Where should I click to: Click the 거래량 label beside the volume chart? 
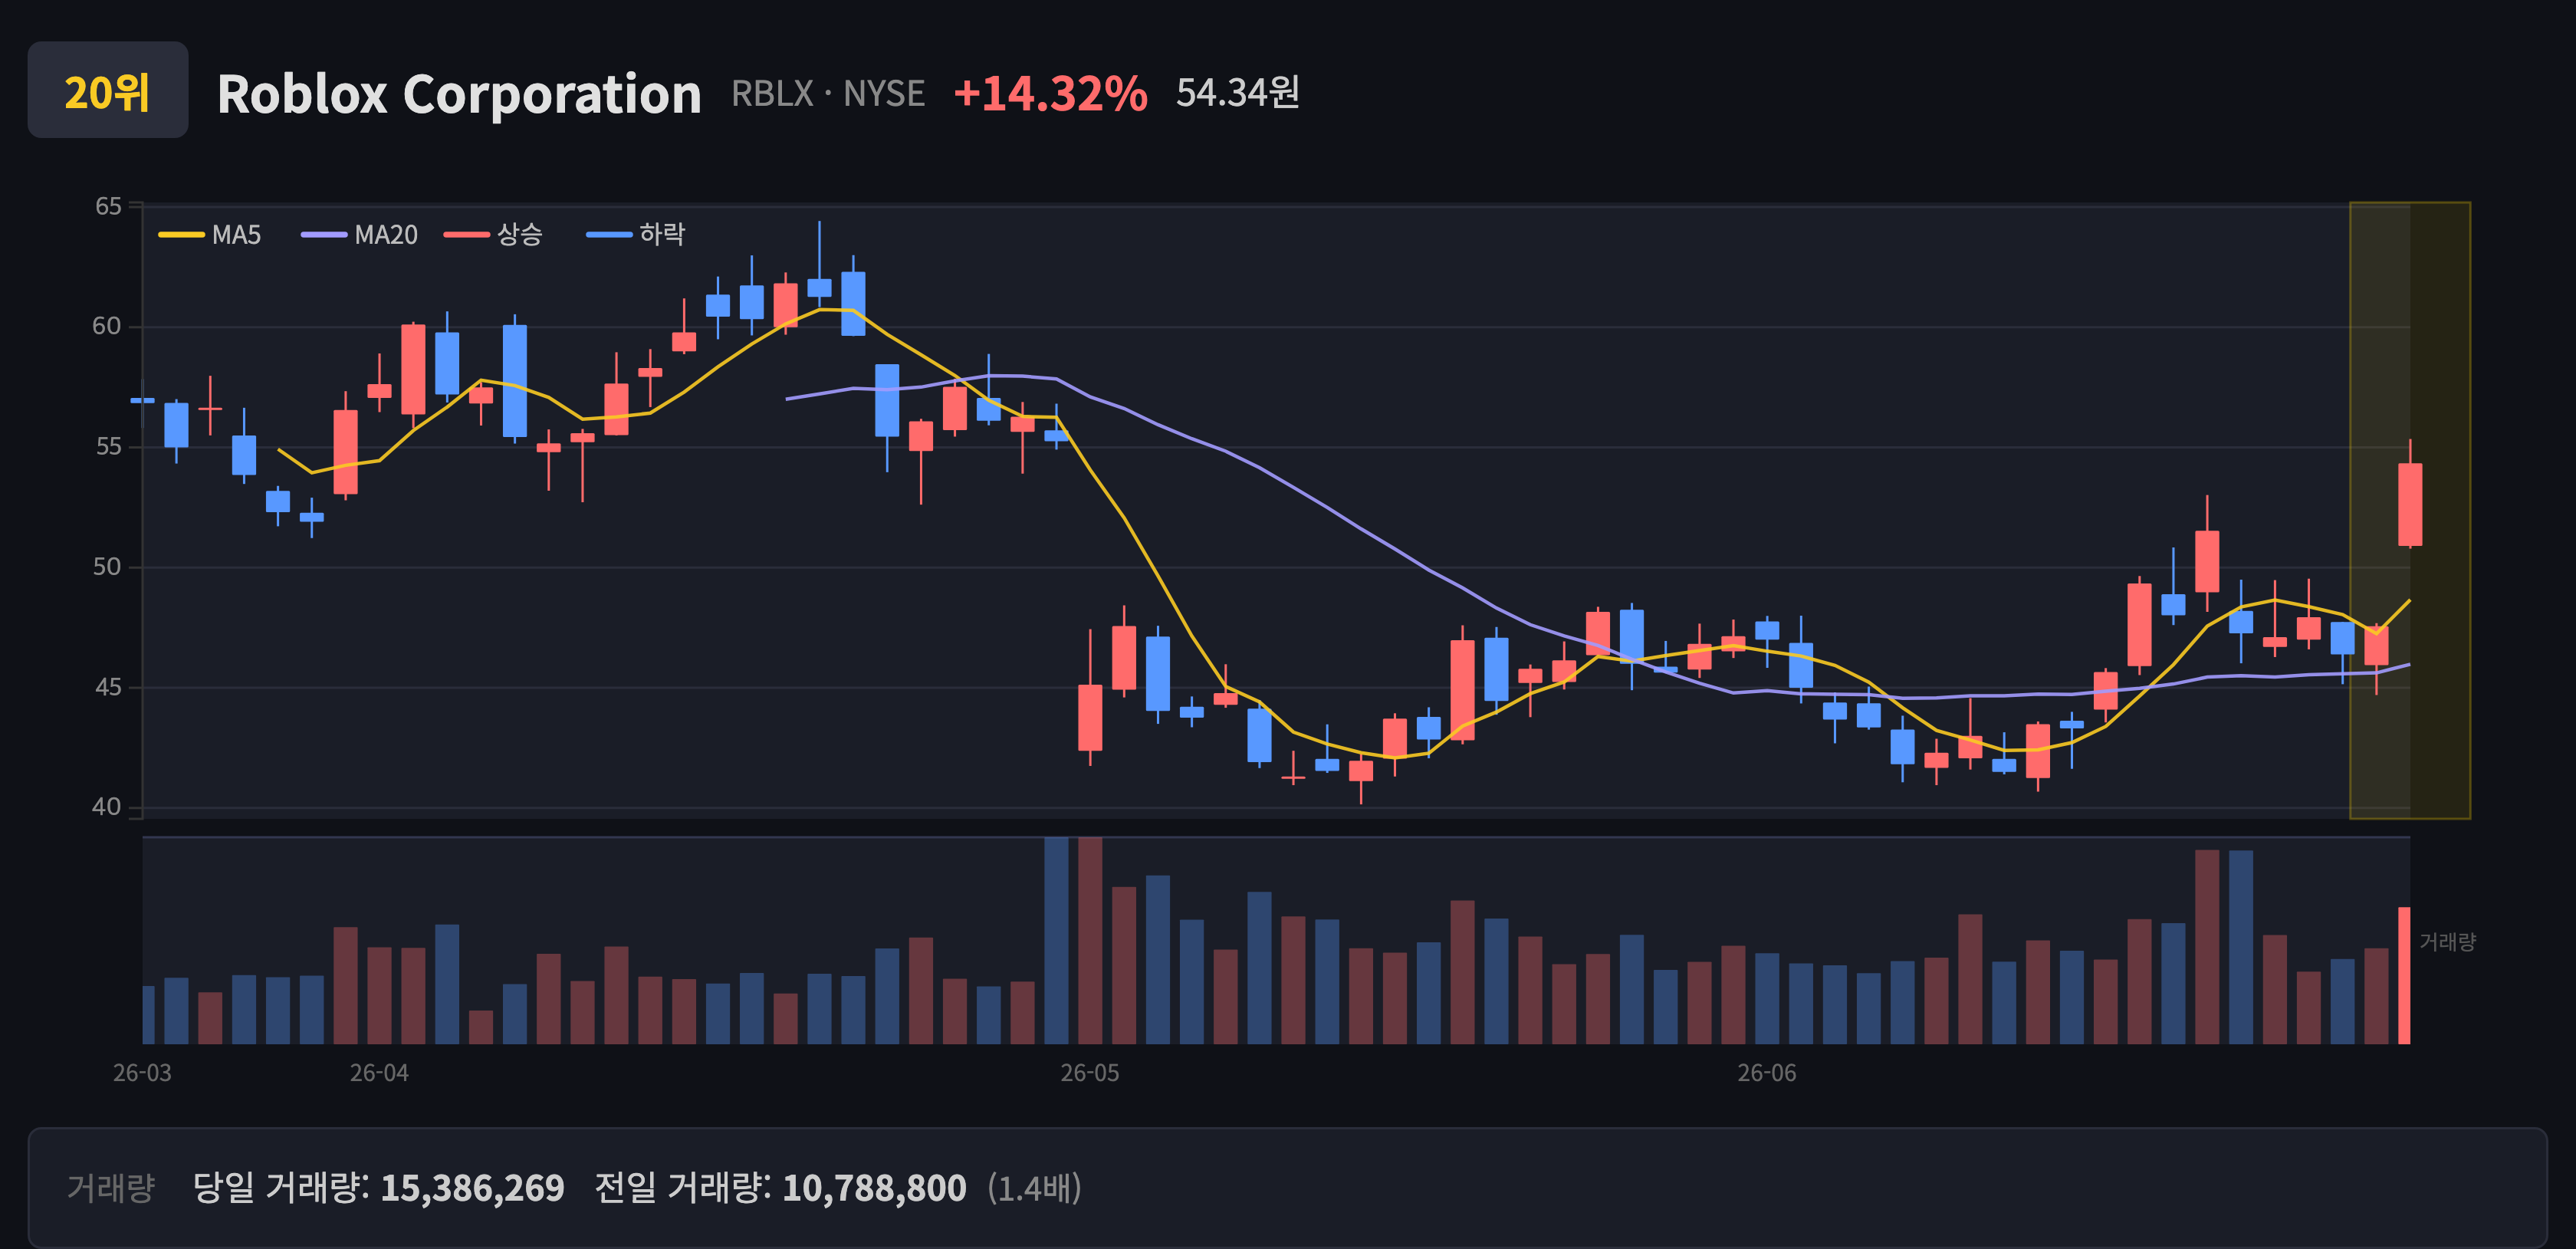coord(2447,942)
